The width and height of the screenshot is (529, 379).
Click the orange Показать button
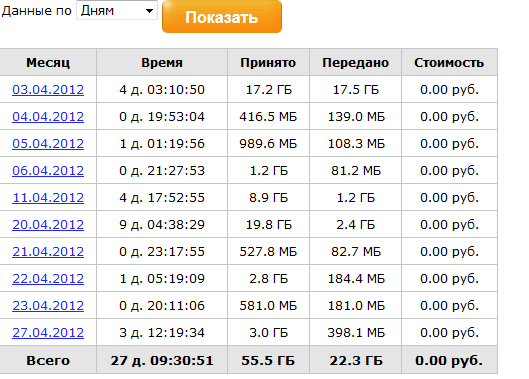222,17
